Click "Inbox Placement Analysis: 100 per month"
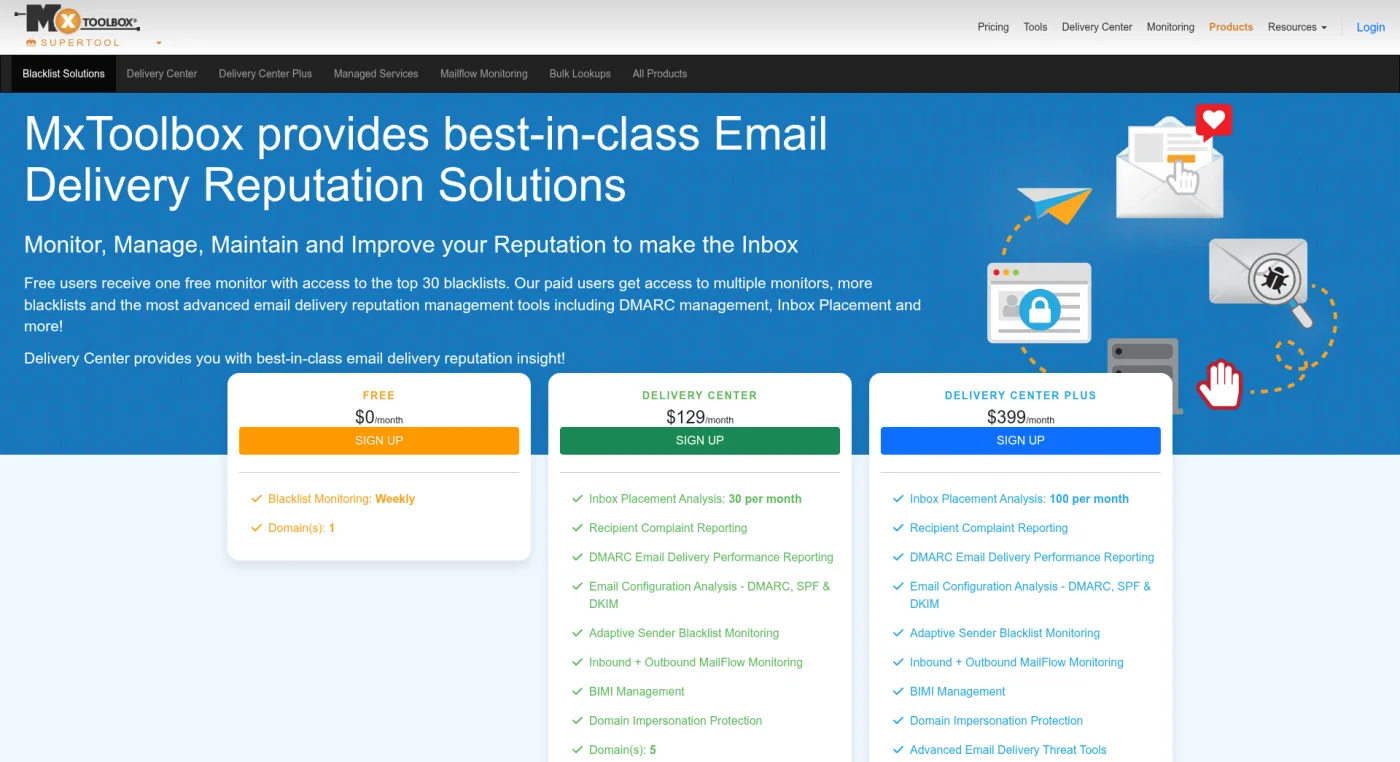 [1019, 499]
